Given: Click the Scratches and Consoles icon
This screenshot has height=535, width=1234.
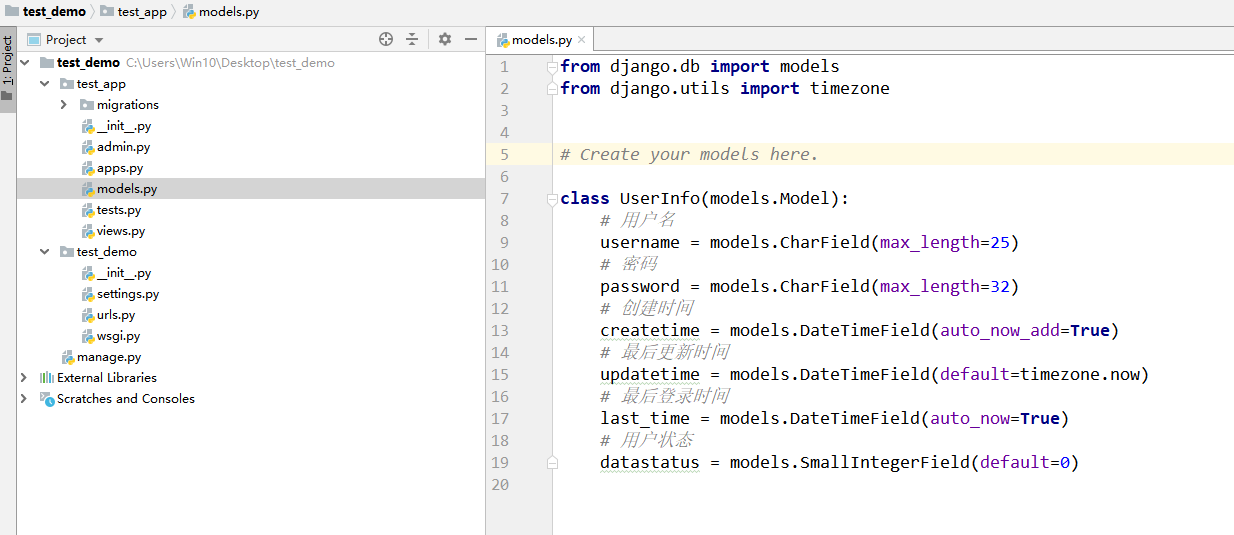Looking at the screenshot, I should (46, 399).
